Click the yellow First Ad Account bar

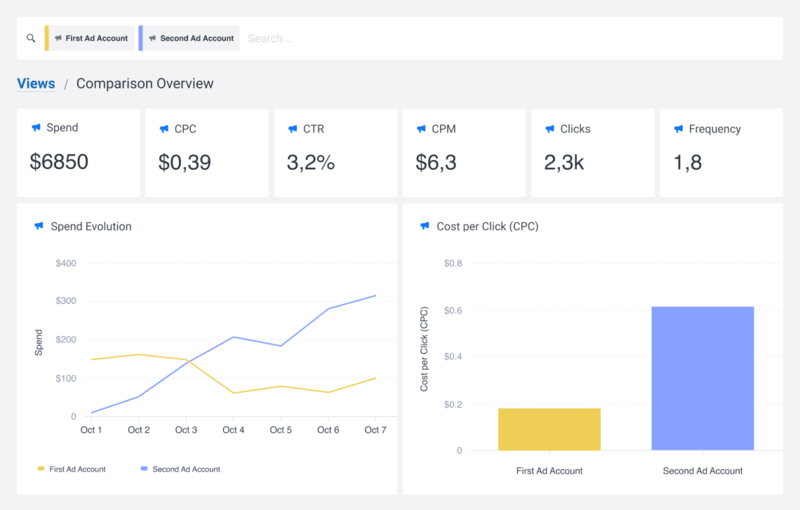[x=549, y=429]
